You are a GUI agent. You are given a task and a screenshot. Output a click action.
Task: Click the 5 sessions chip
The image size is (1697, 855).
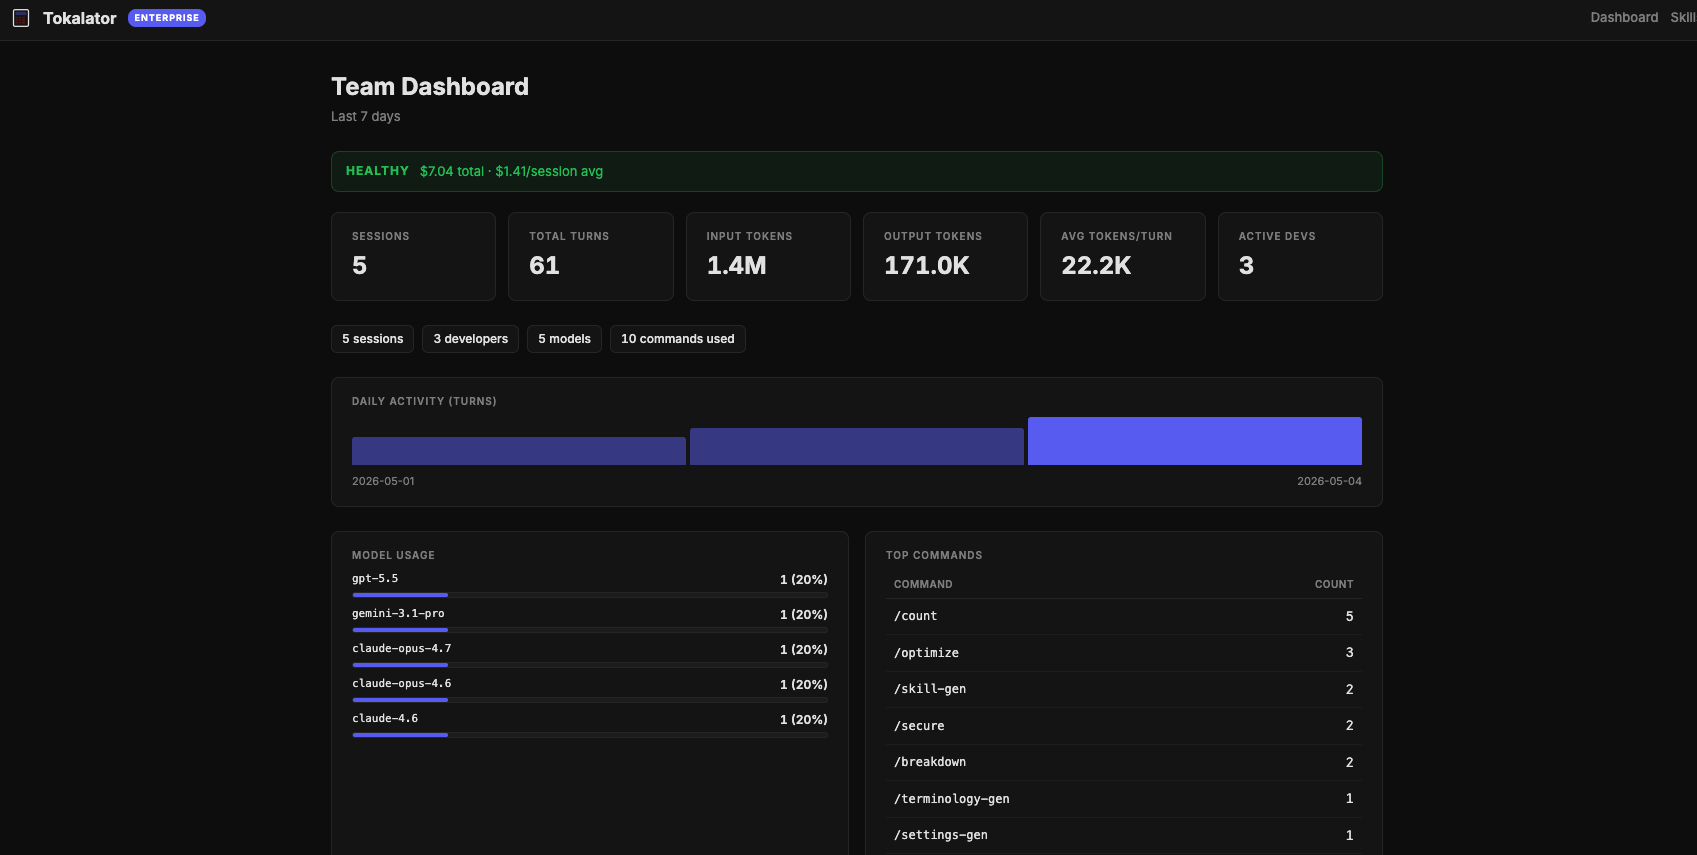(373, 339)
